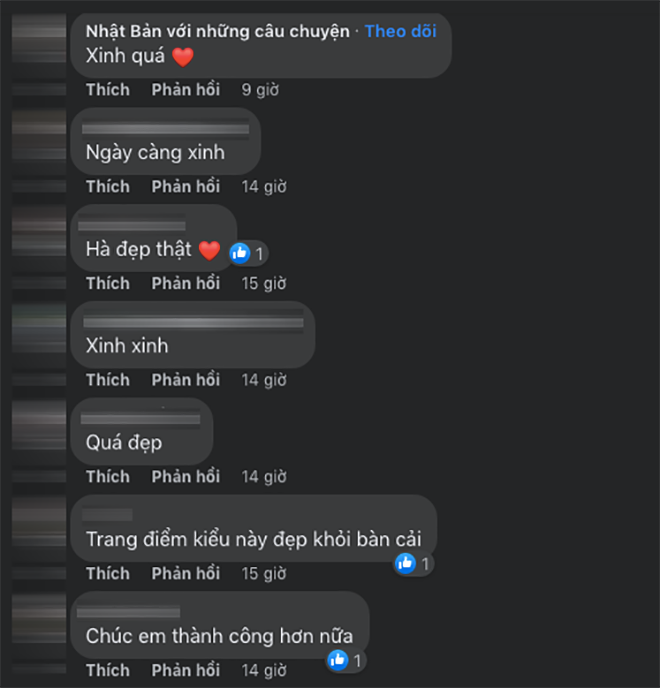Image resolution: width=660 pixels, height=688 pixels.
Task: Open 'Nhật Bản với những câu chuyện' profile name
Action: 218,32
